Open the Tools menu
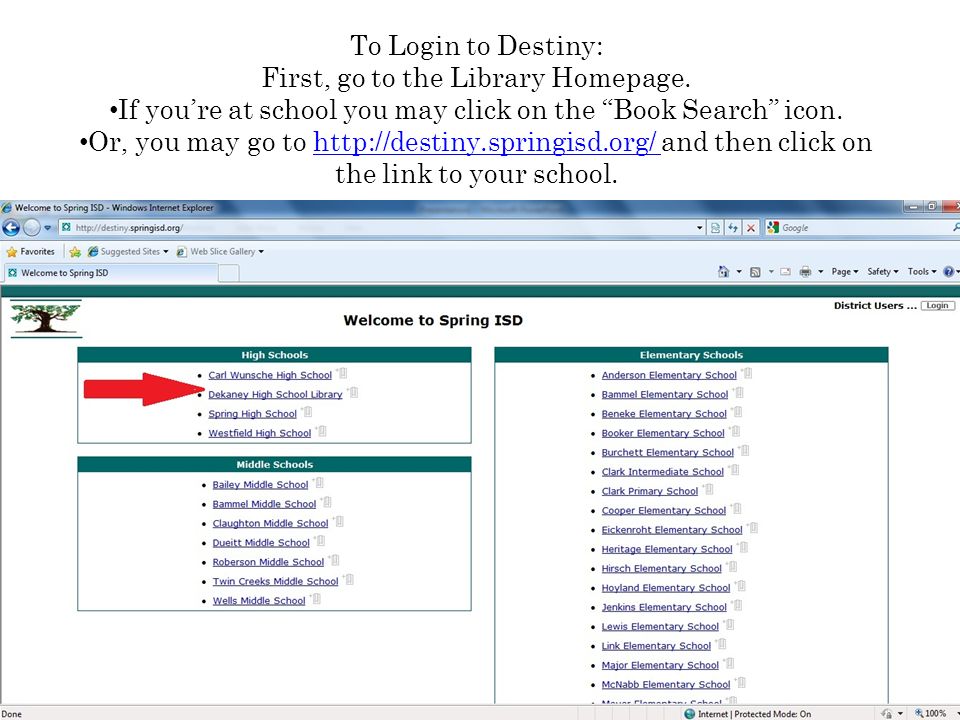 [x=922, y=272]
